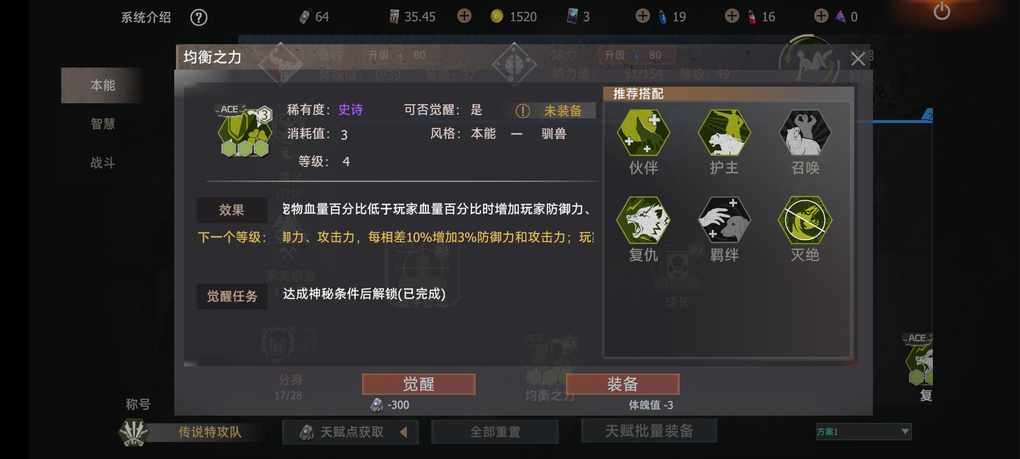Open the 系统介绍 question mark help icon
The width and height of the screenshot is (1020, 459).
pyautogui.click(x=198, y=18)
